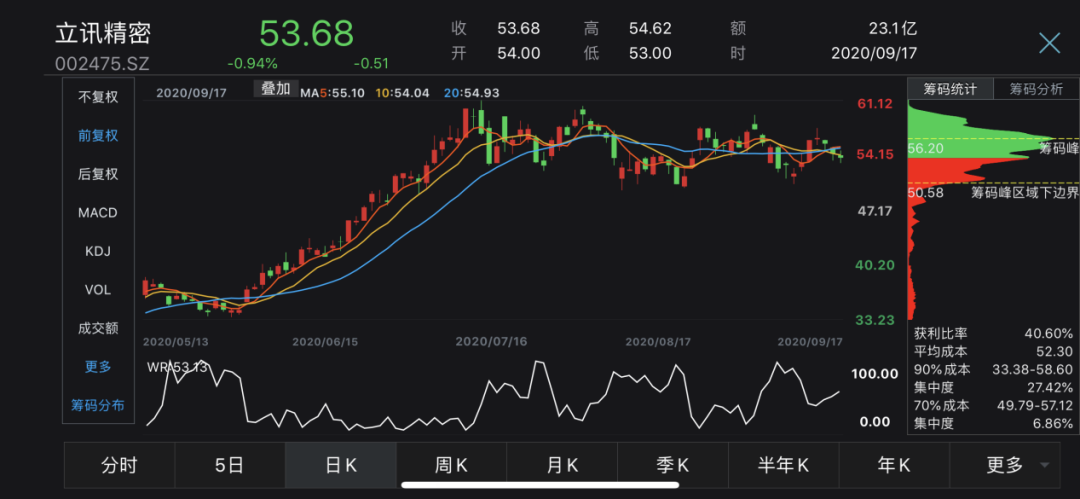Screen dimensions: 1080x499
Task: Click turnover amount 23.1亿
Action: [894, 29]
